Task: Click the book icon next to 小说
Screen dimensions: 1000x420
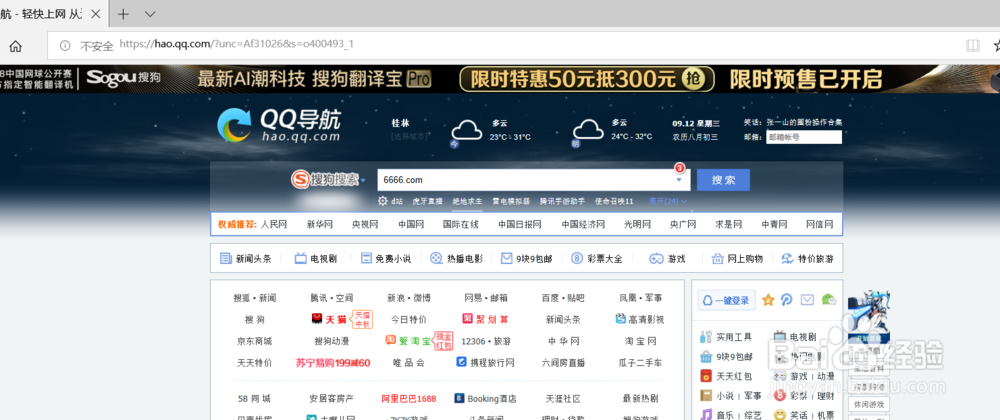Action: click(706, 395)
